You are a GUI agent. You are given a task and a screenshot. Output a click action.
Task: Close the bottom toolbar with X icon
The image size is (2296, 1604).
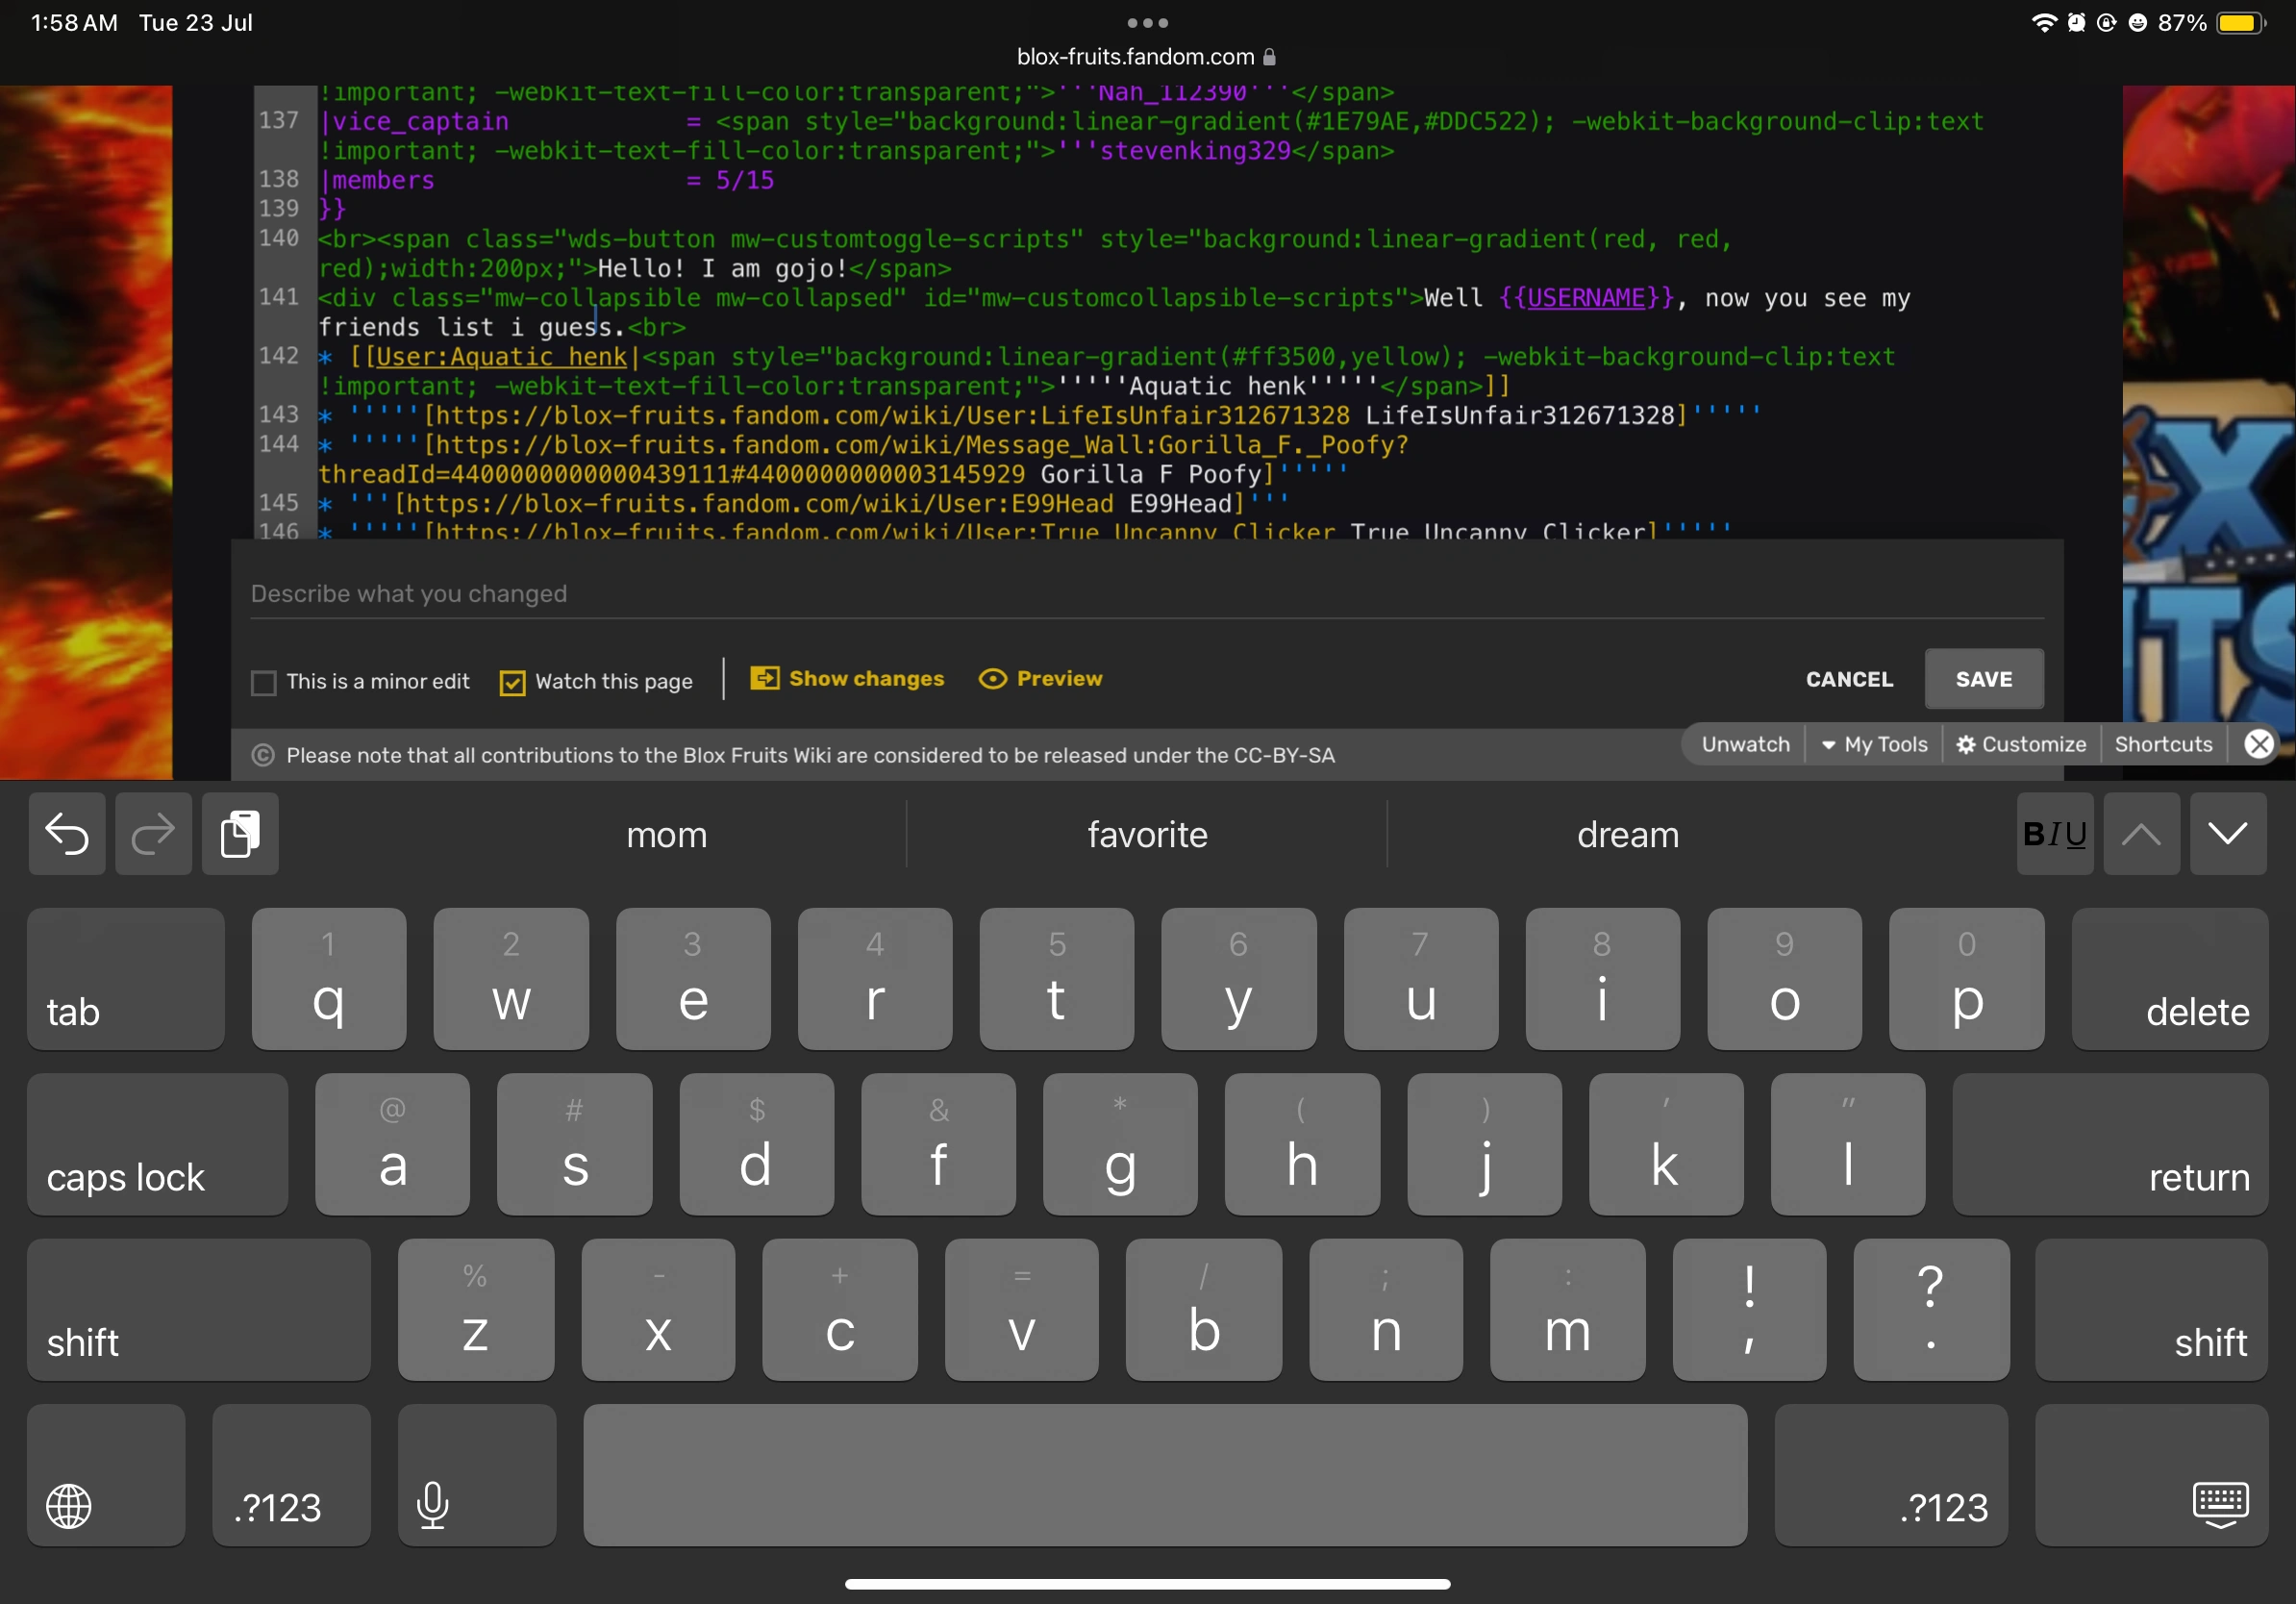pyautogui.click(x=2258, y=744)
